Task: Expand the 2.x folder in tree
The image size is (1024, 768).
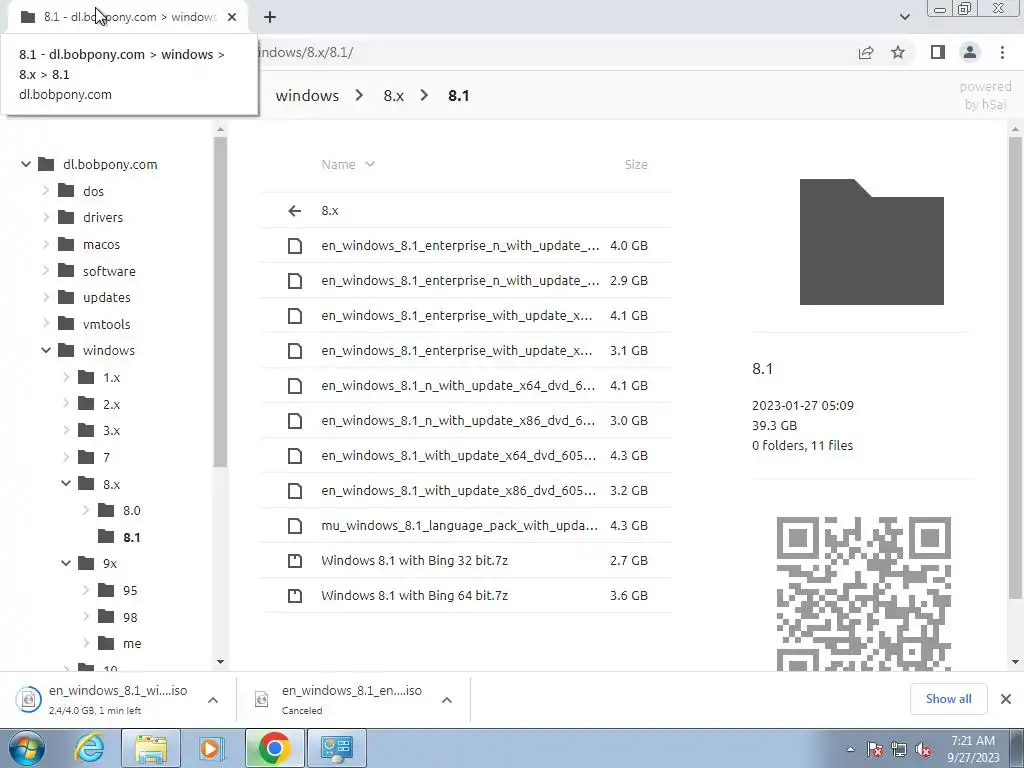Action: coord(66,404)
